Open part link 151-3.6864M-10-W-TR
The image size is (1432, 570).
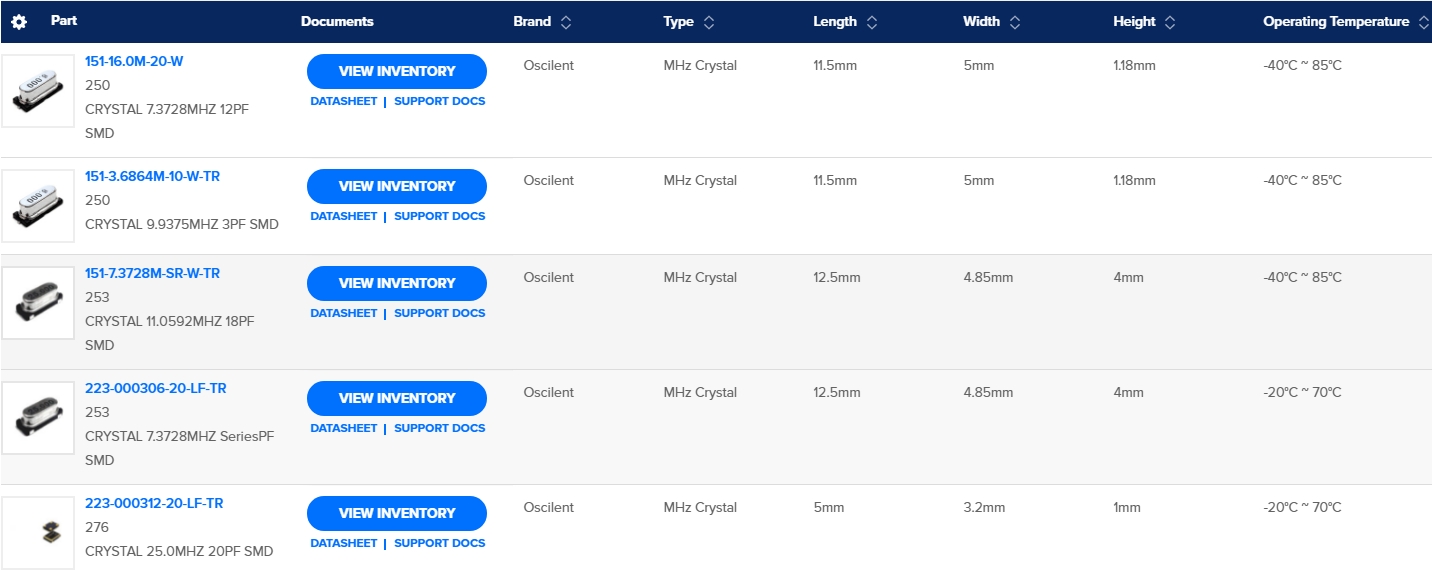pyautogui.click(x=152, y=176)
